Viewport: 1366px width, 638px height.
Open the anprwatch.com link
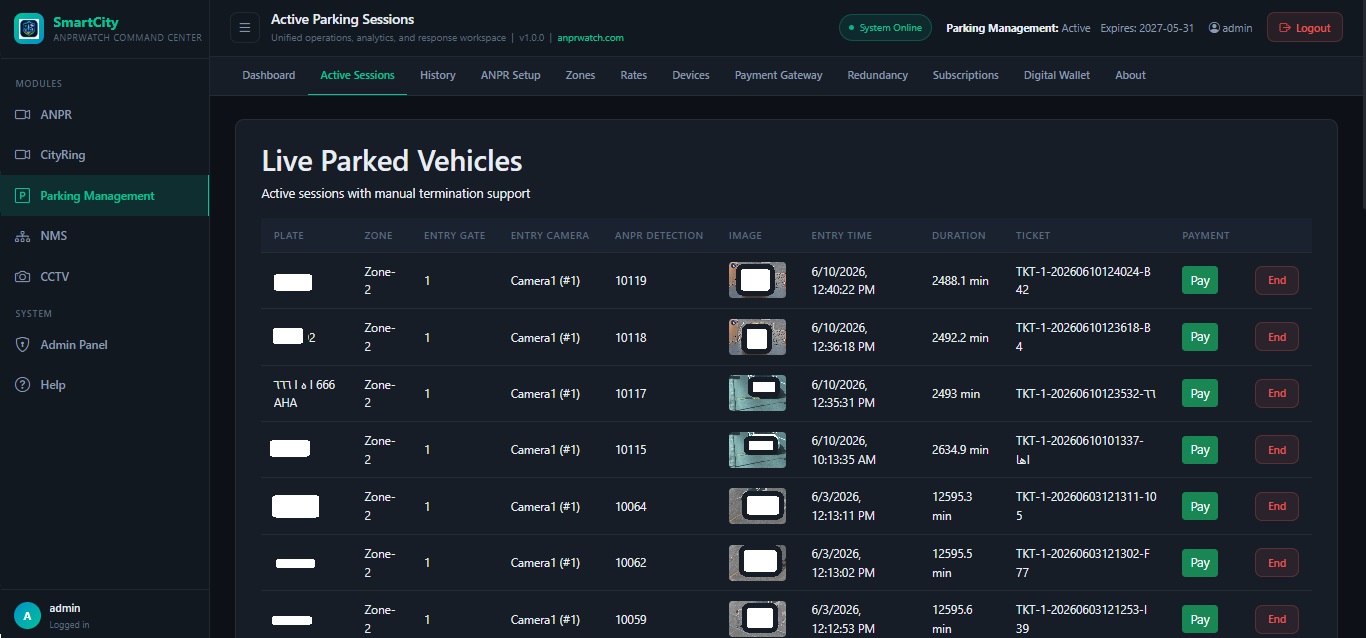[x=591, y=38]
